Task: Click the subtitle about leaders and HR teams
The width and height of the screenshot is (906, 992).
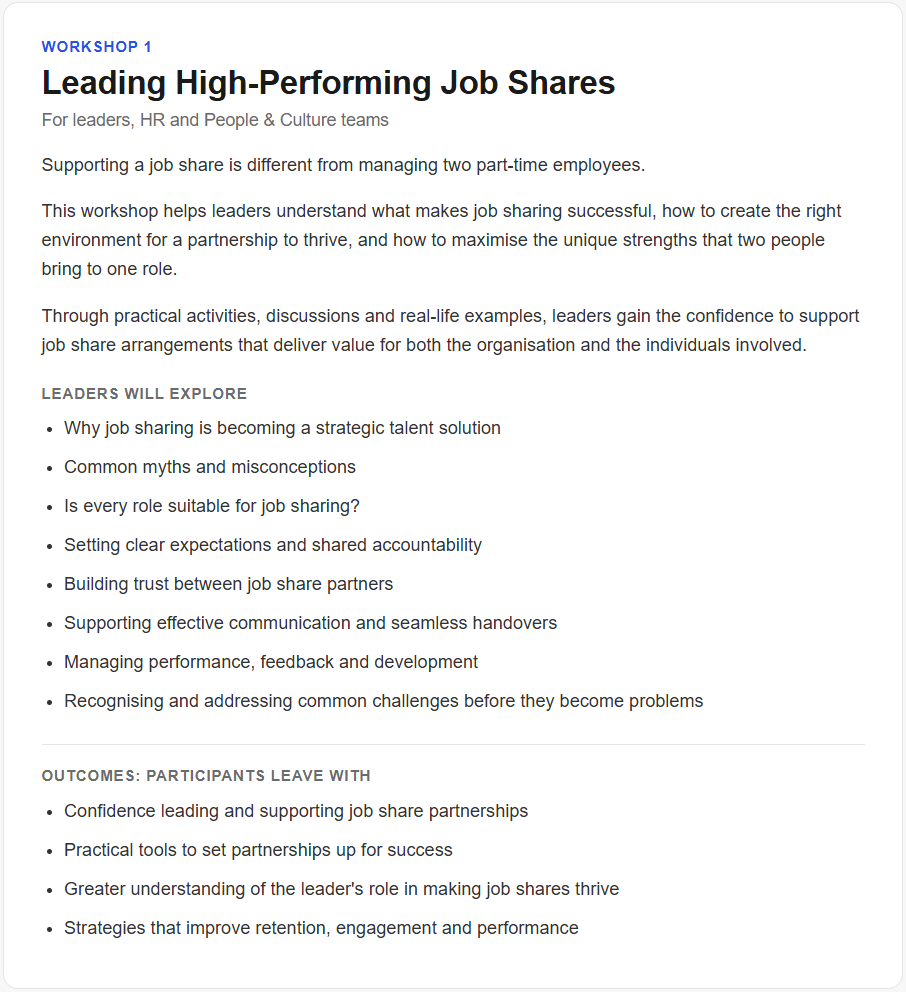Action: click(215, 120)
